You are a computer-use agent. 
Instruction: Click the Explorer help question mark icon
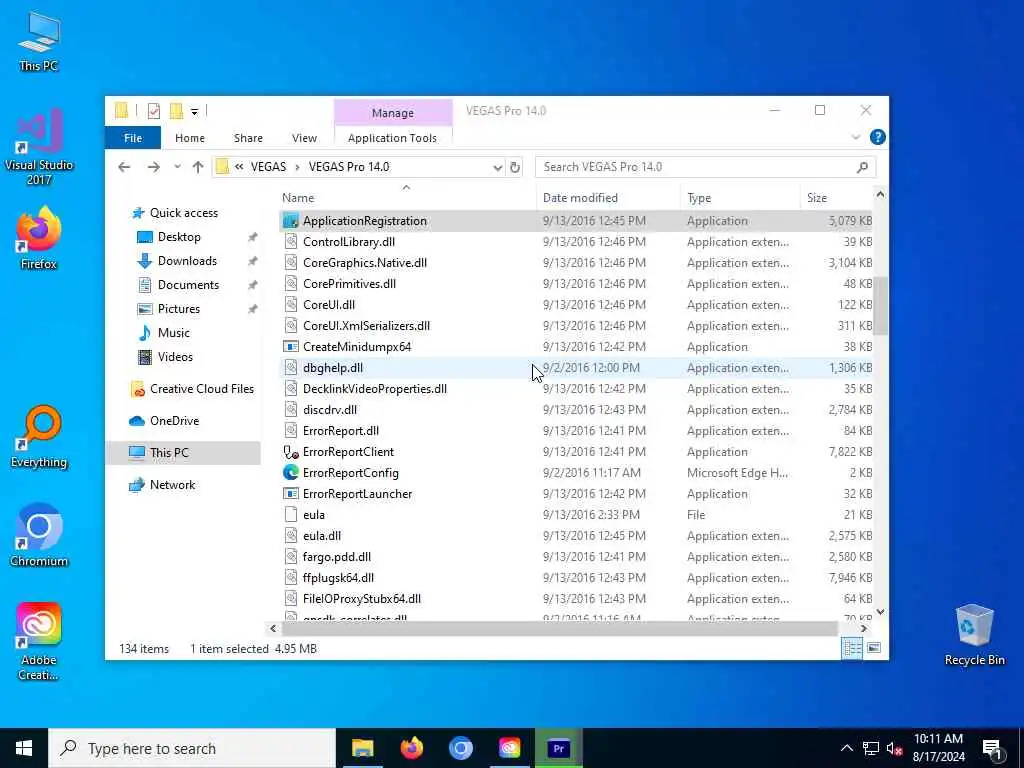[878, 137]
